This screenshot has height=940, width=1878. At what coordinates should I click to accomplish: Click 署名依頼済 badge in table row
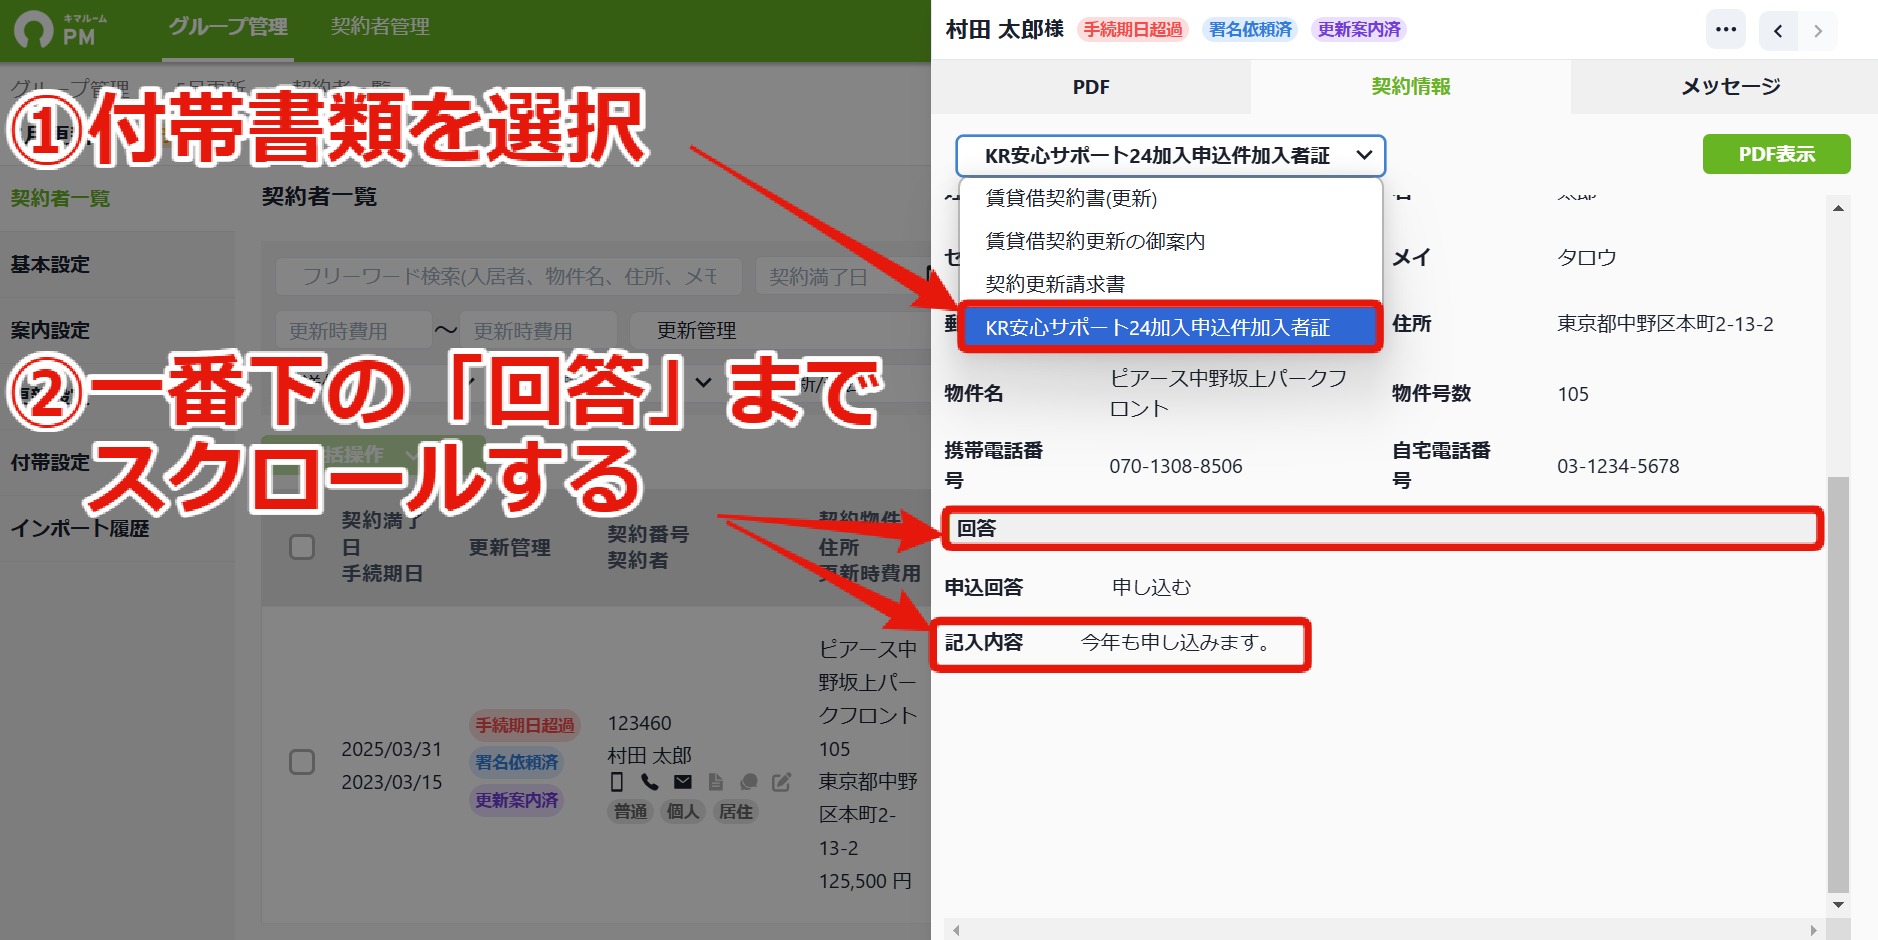[x=517, y=762]
